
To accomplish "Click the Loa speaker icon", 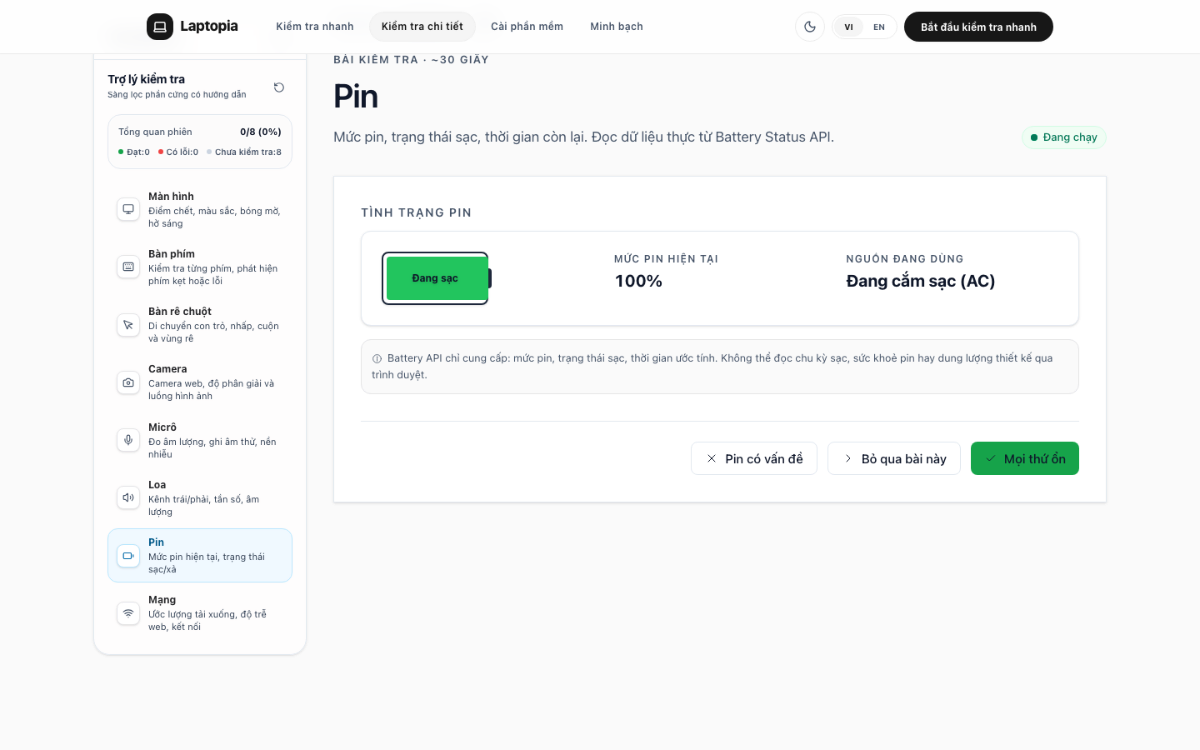I will point(128,497).
